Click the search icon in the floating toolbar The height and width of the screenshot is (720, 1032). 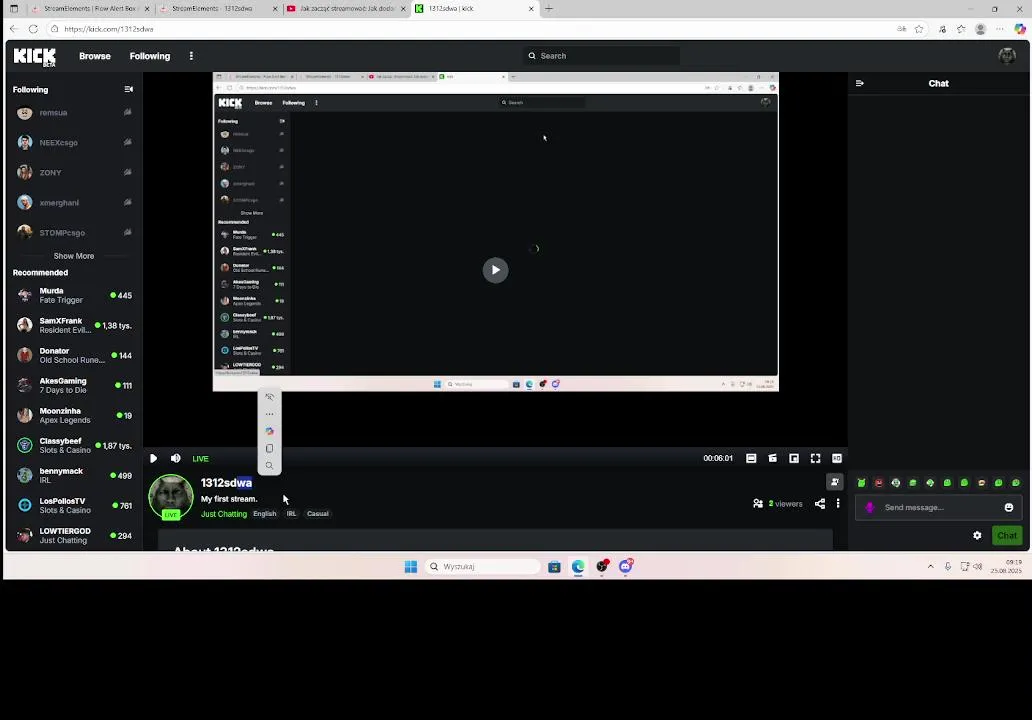coord(270,465)
